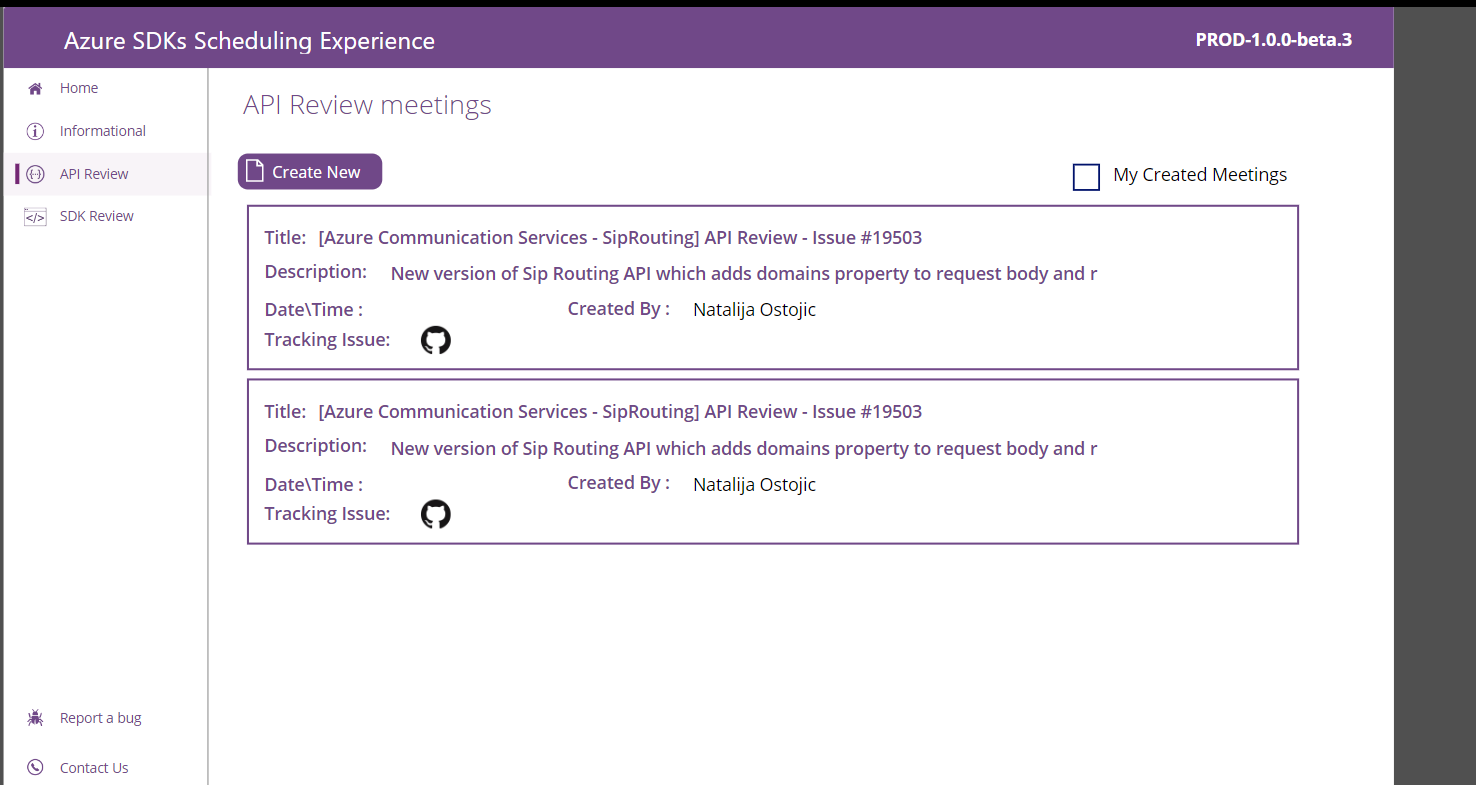Switch to the SDK Review section
The image size is (1476, 785).
click(96, 216)
